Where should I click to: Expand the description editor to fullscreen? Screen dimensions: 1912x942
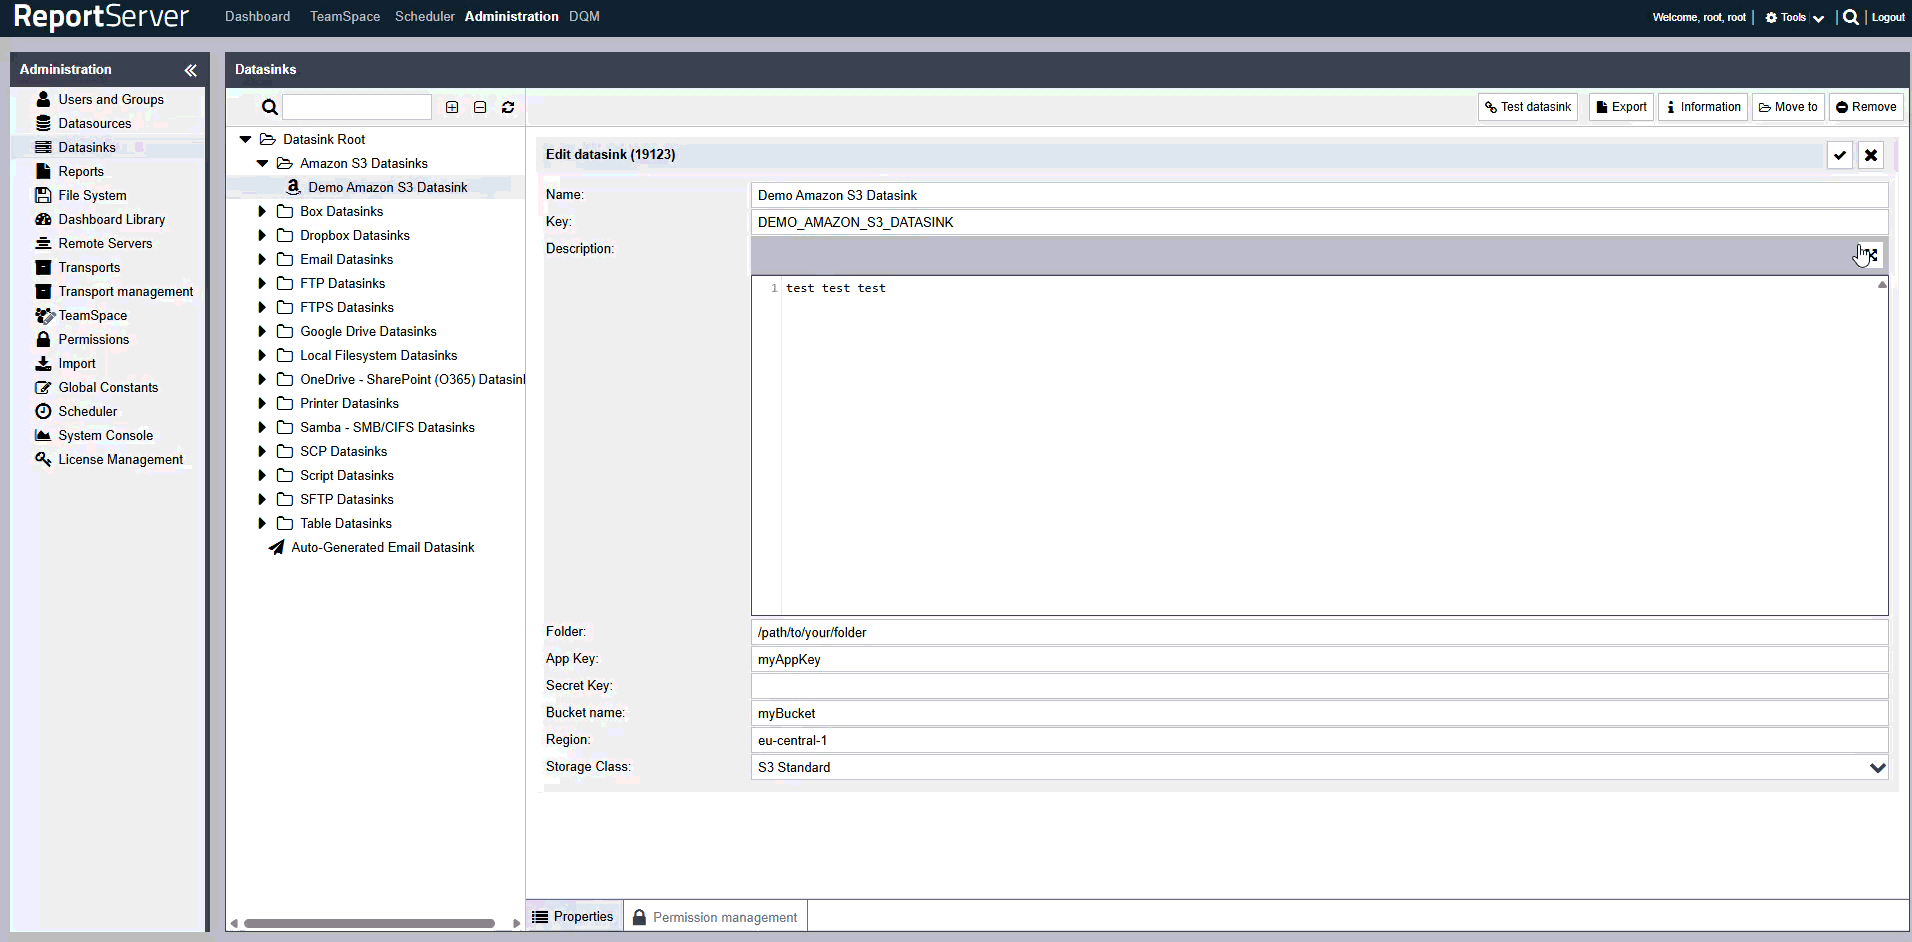click(1870, 255)
